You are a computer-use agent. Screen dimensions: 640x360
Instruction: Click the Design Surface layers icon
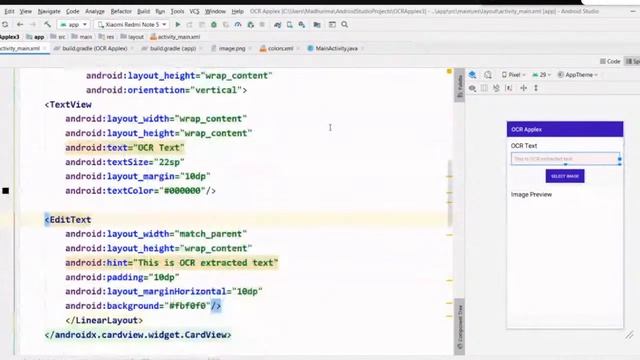click(472, 75)
